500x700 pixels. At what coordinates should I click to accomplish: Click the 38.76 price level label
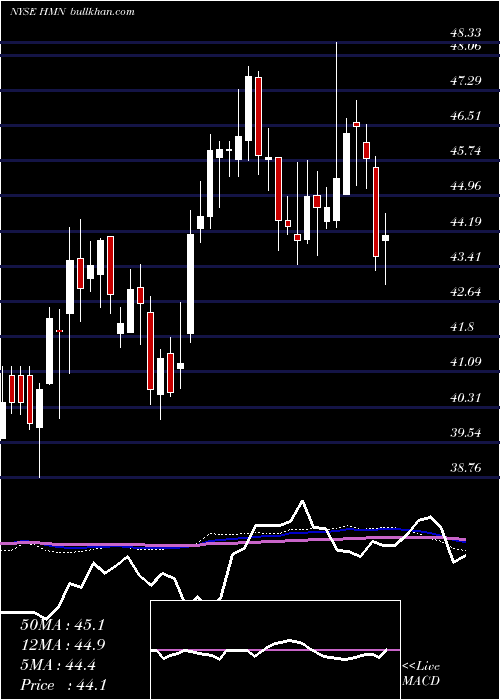click(466, 467)
